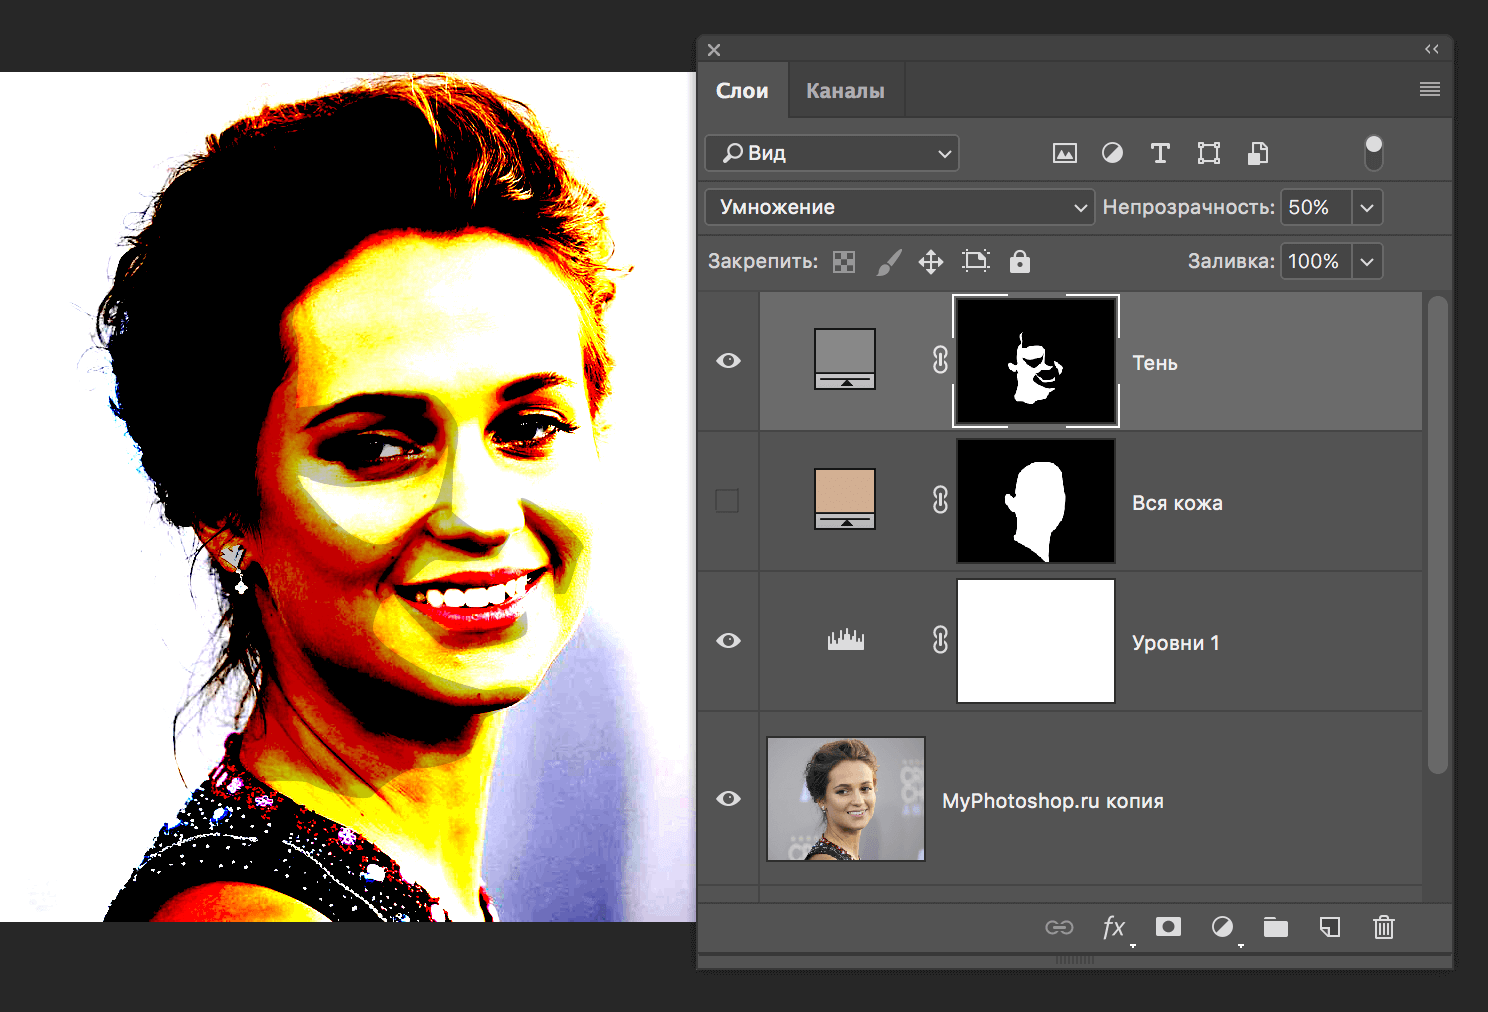Viewport: 1488px width, 1012px height.
Task: Create new adjustment layer
Action: (1222, 927)
